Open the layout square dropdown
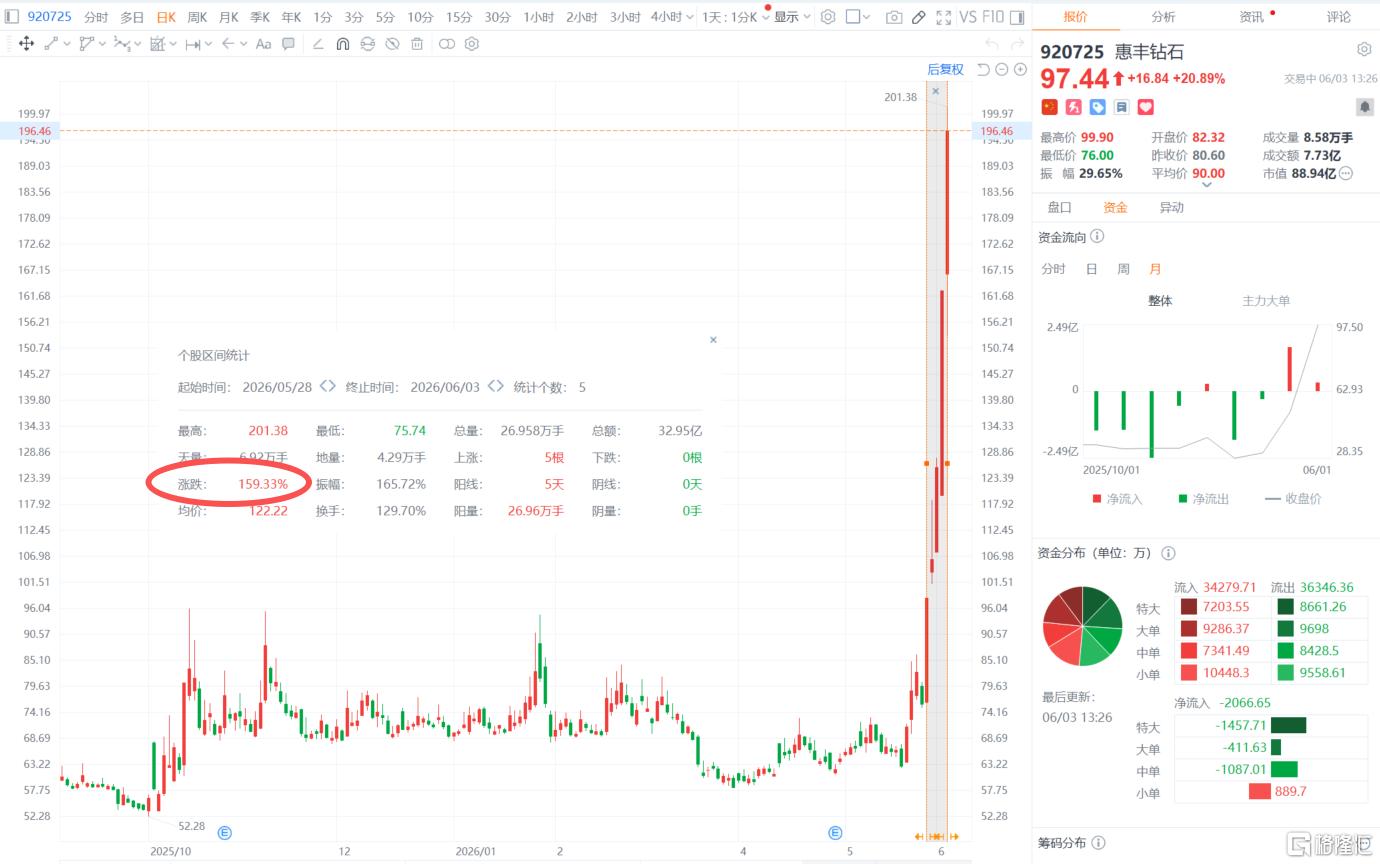This screenshot has width=1380, height=864. coord(857,17)
